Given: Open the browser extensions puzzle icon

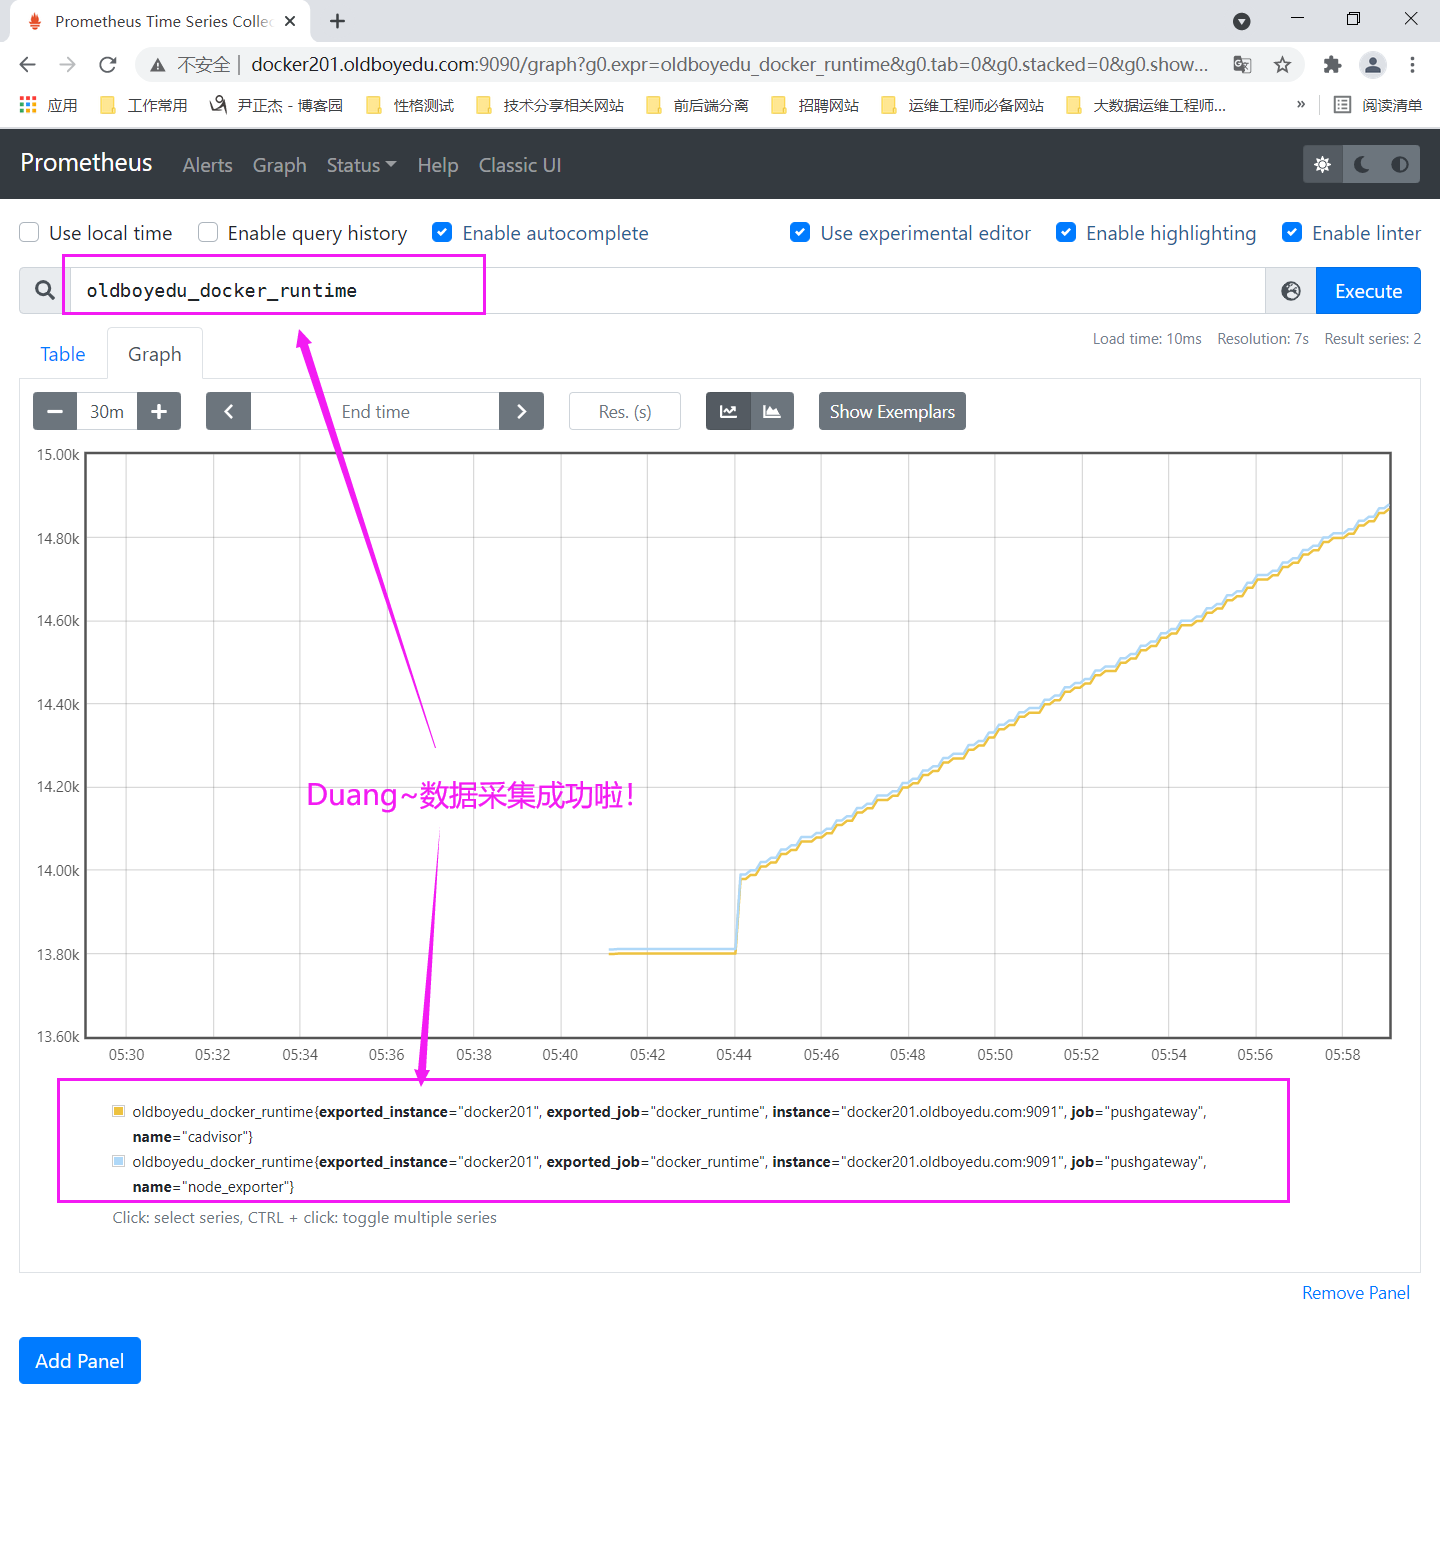Looking at the screenshot, I should tap(1332, 64).
